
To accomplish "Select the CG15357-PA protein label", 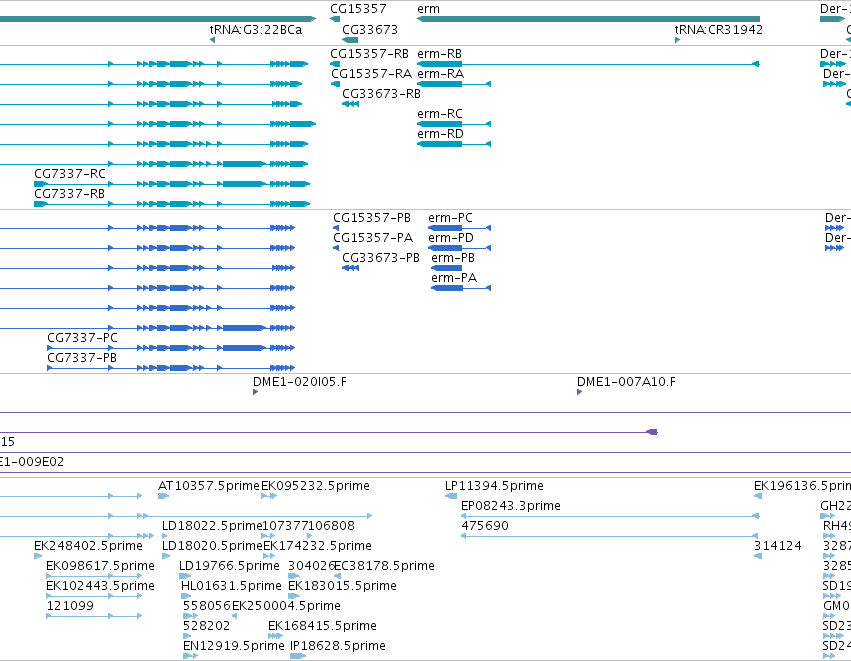I will point(373,238).
